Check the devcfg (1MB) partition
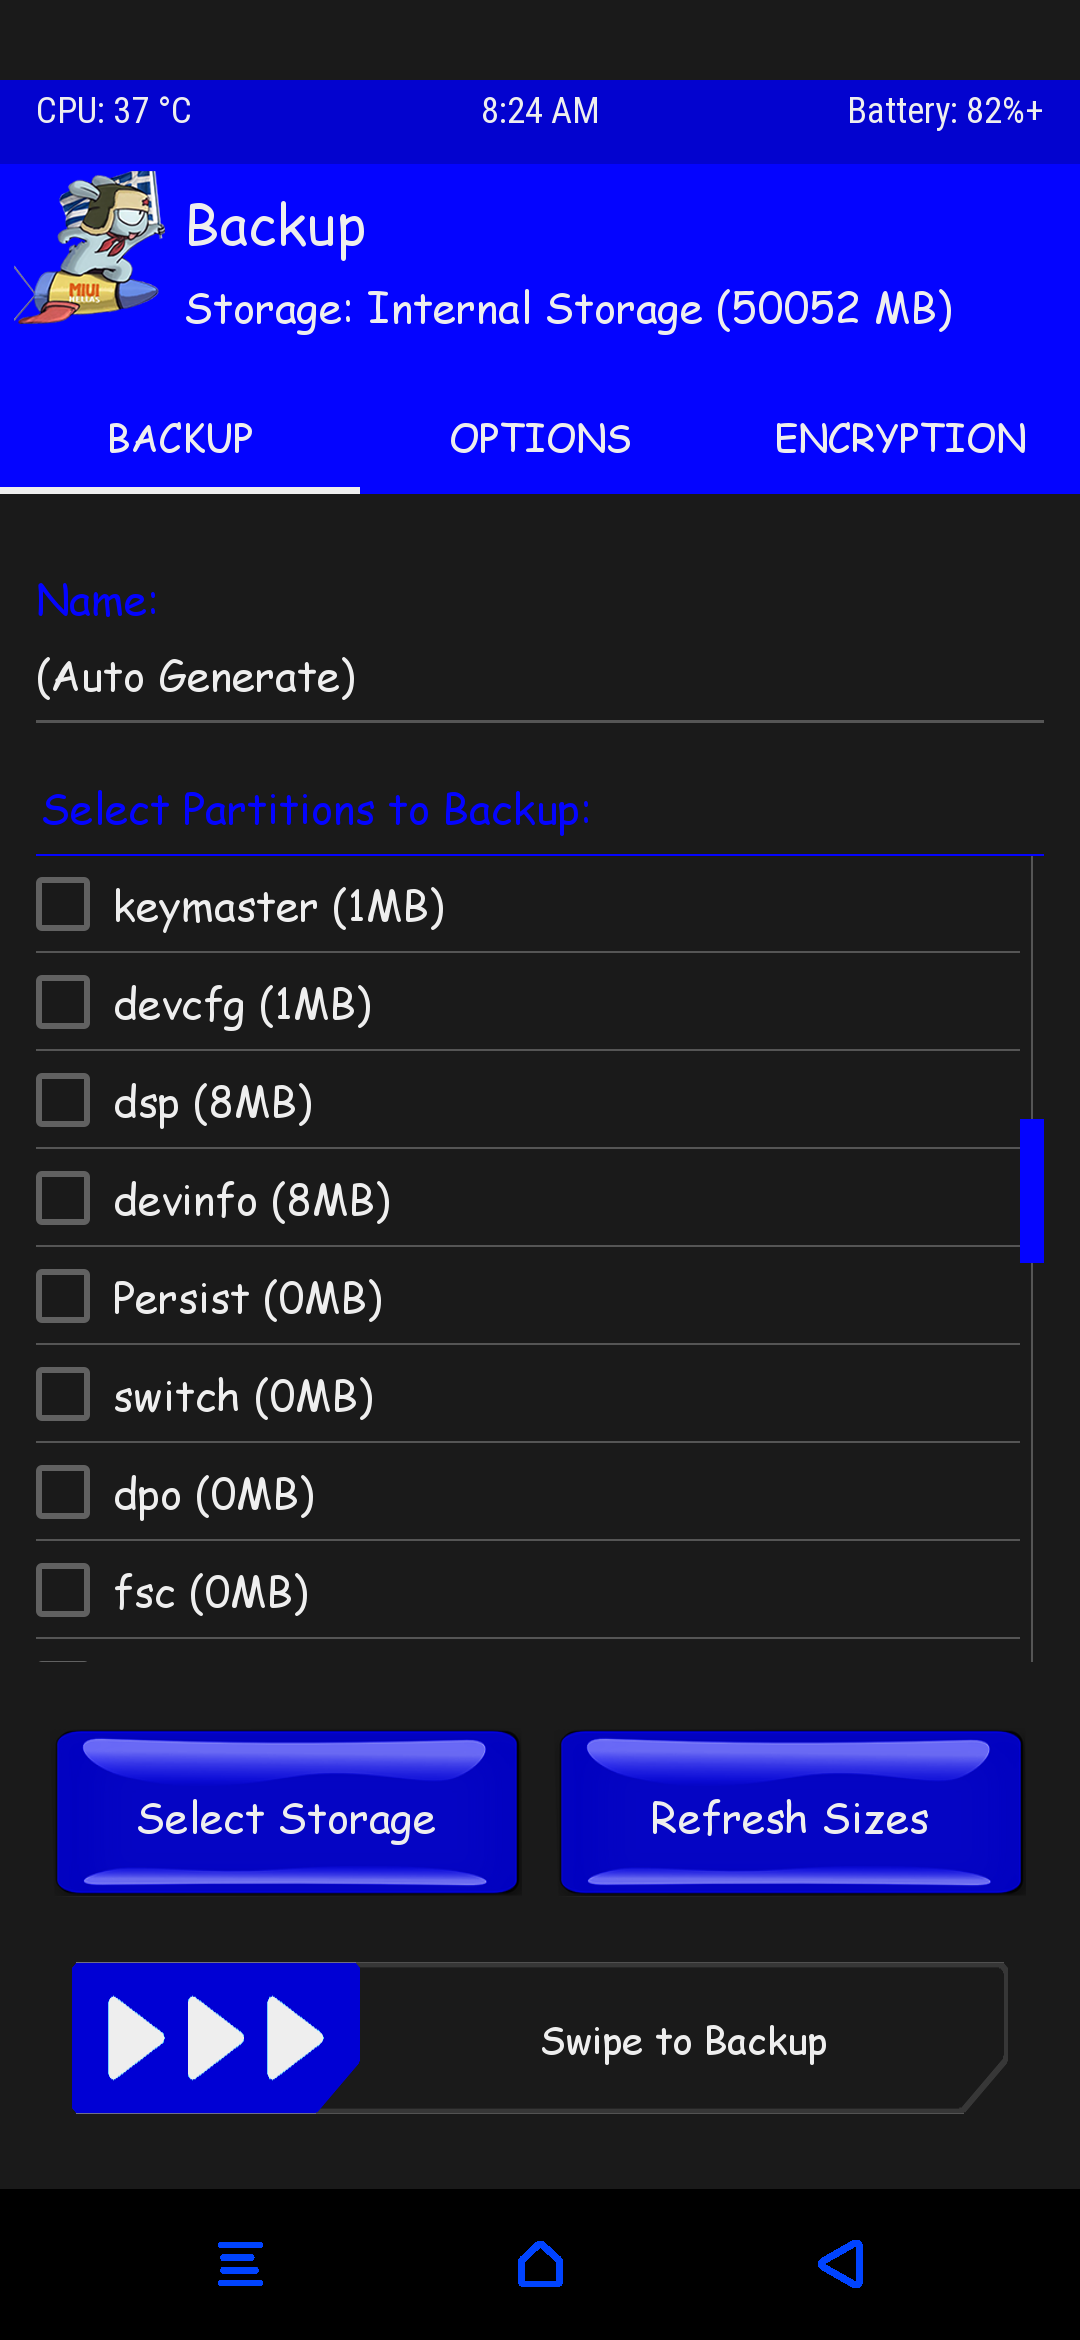The image size is (1080, 2340). coord(63,1003)
